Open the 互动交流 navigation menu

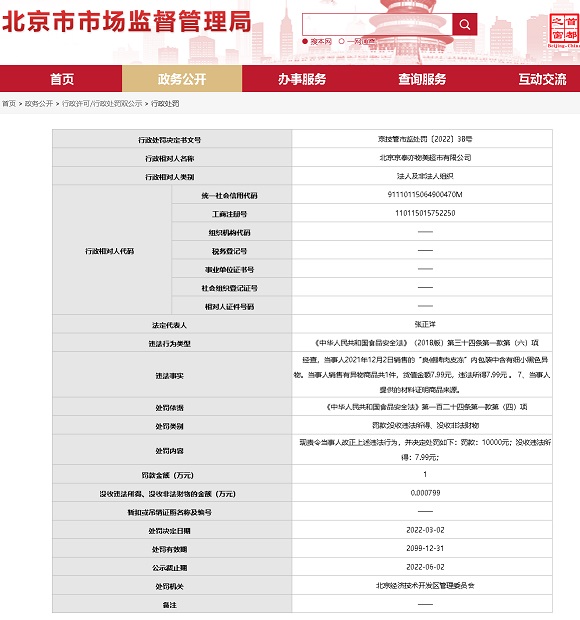tap(542, 79)
